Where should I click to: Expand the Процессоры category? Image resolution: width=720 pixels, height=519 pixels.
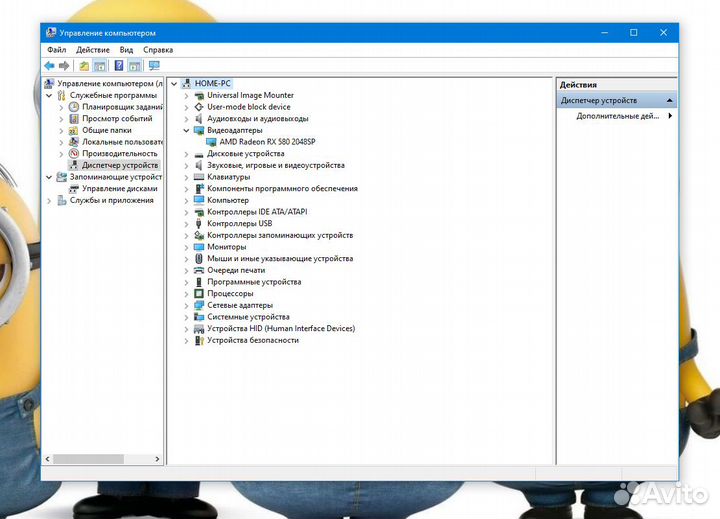pos(187,294)
